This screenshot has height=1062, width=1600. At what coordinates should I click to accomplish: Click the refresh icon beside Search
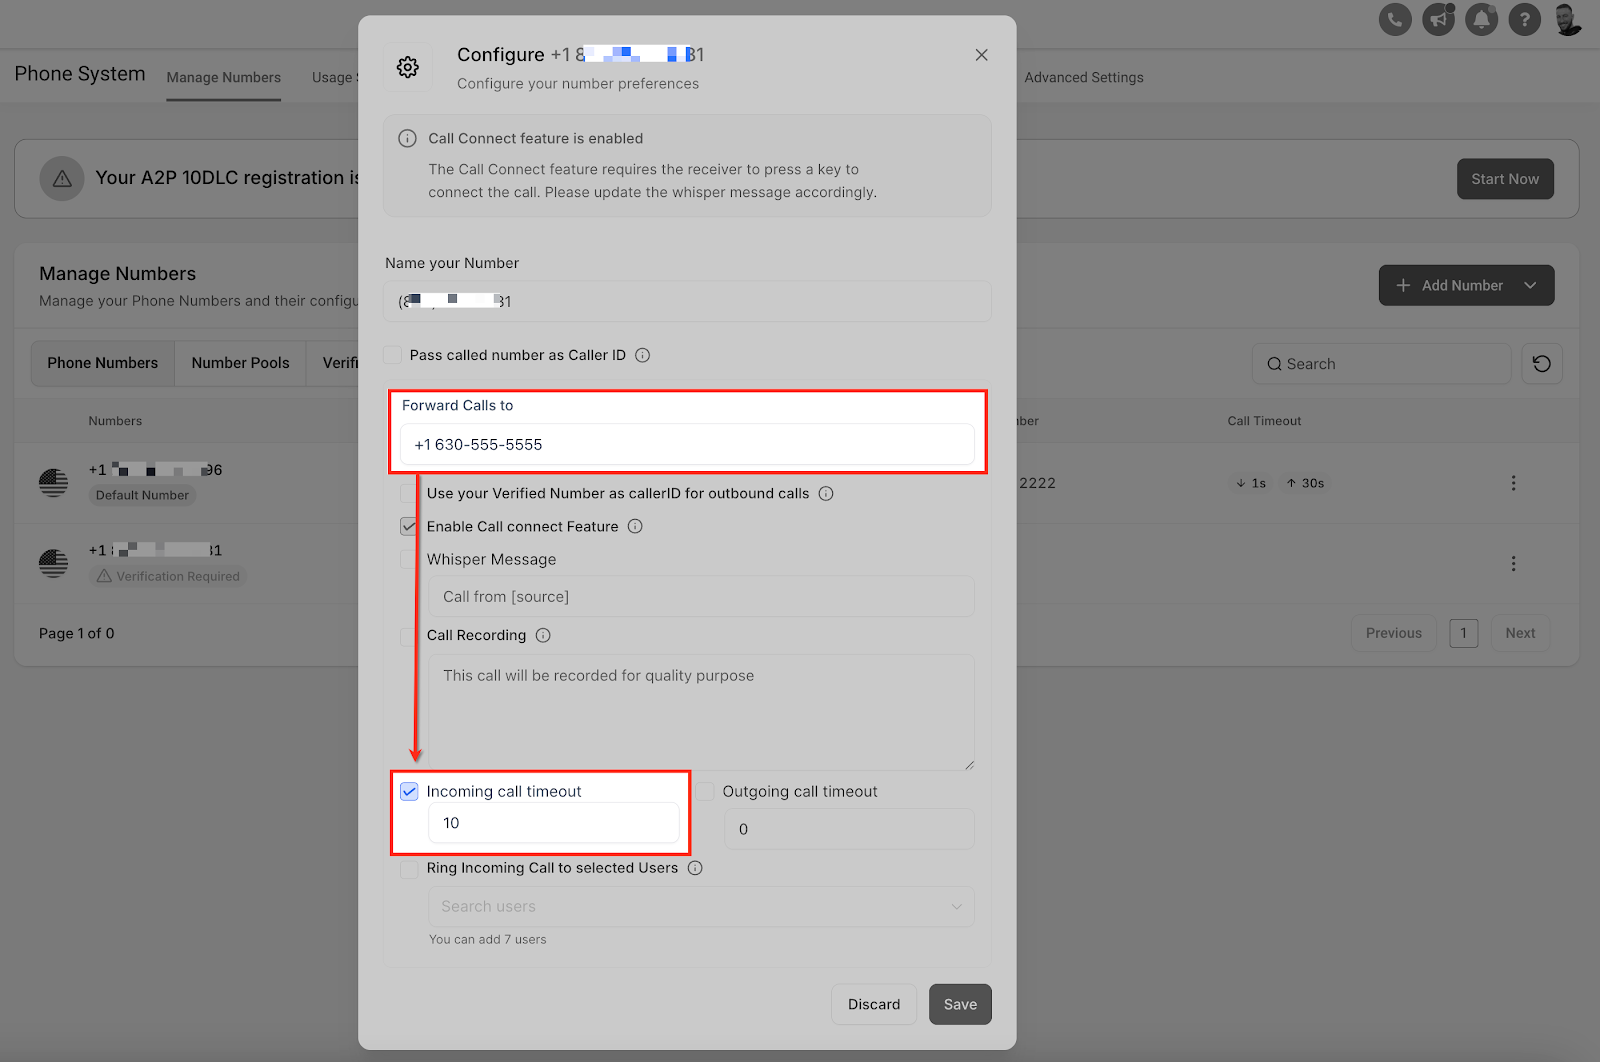coord(1542,364)
